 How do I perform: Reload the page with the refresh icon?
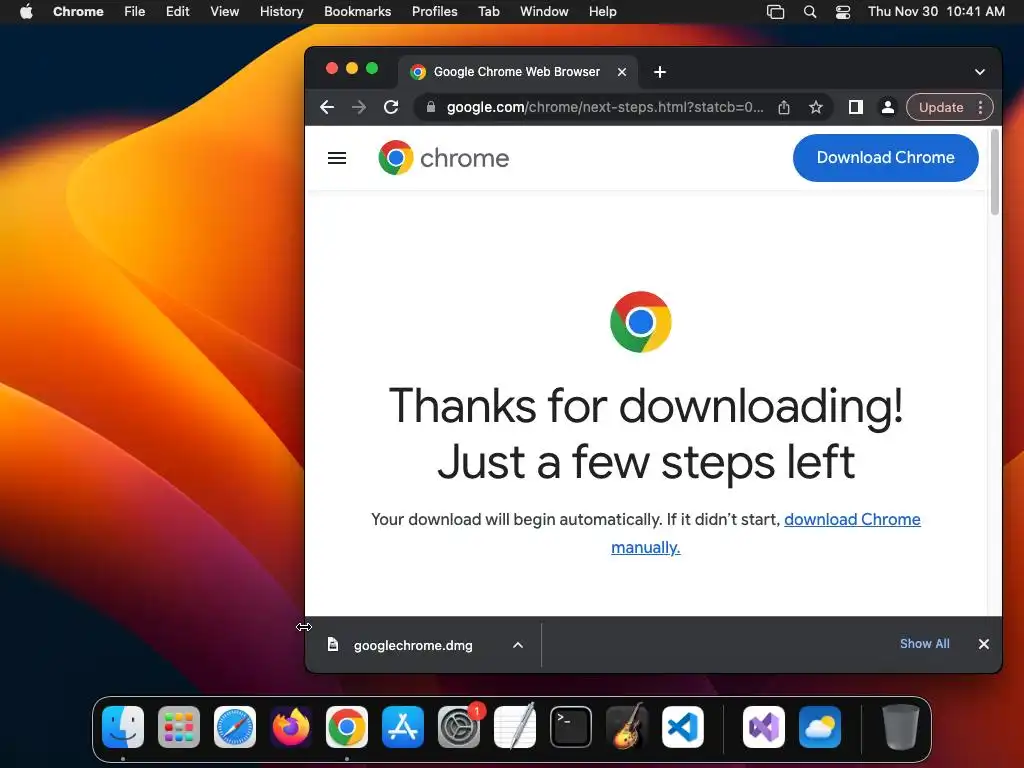click(x=391, y=107)
